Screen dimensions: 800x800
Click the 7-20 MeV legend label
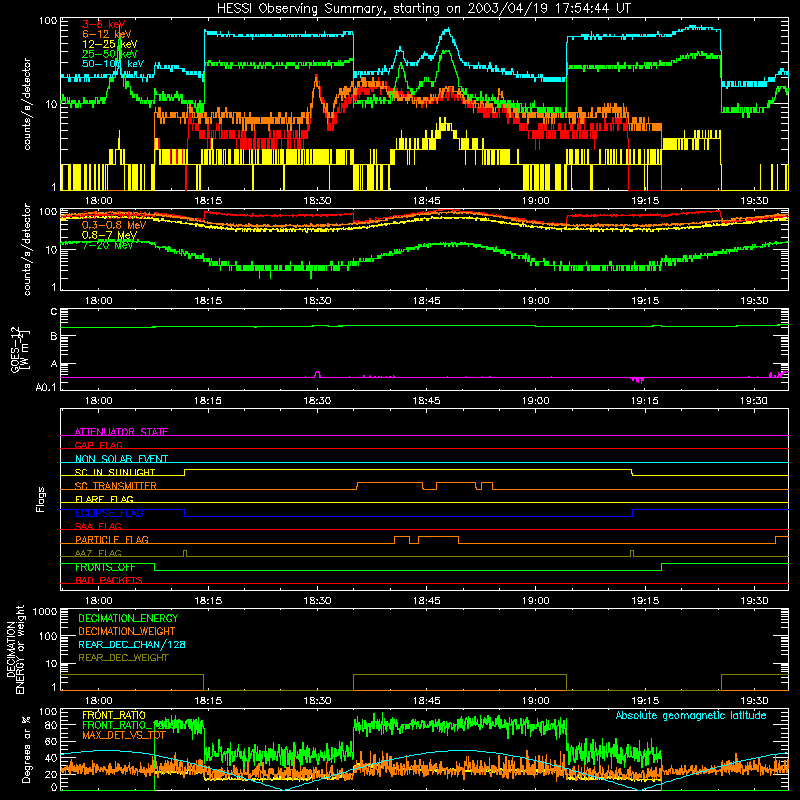pyautogui.click(x=107, y=245)
